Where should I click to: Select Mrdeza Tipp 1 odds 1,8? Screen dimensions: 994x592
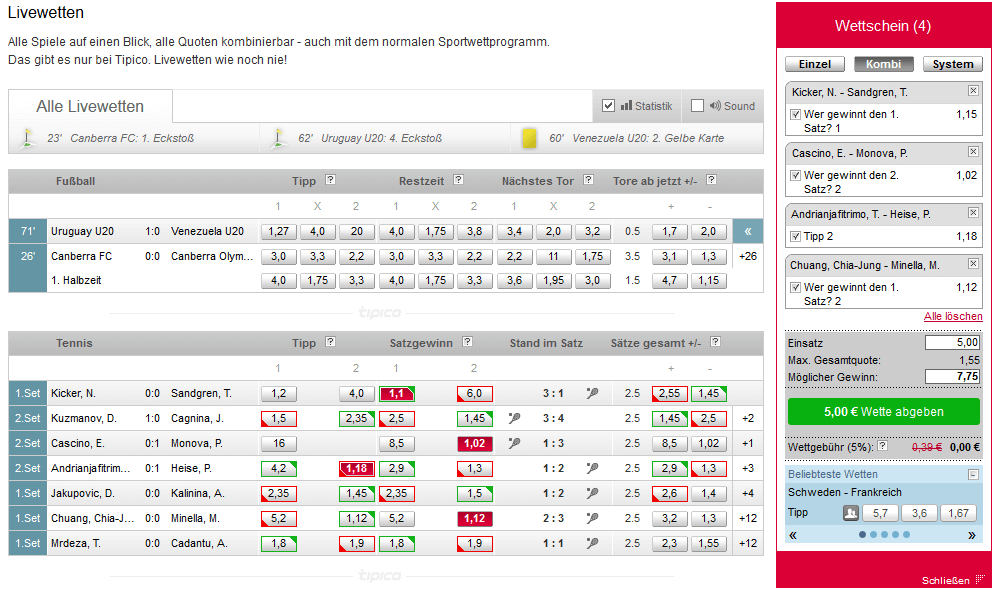coord(278,543)
